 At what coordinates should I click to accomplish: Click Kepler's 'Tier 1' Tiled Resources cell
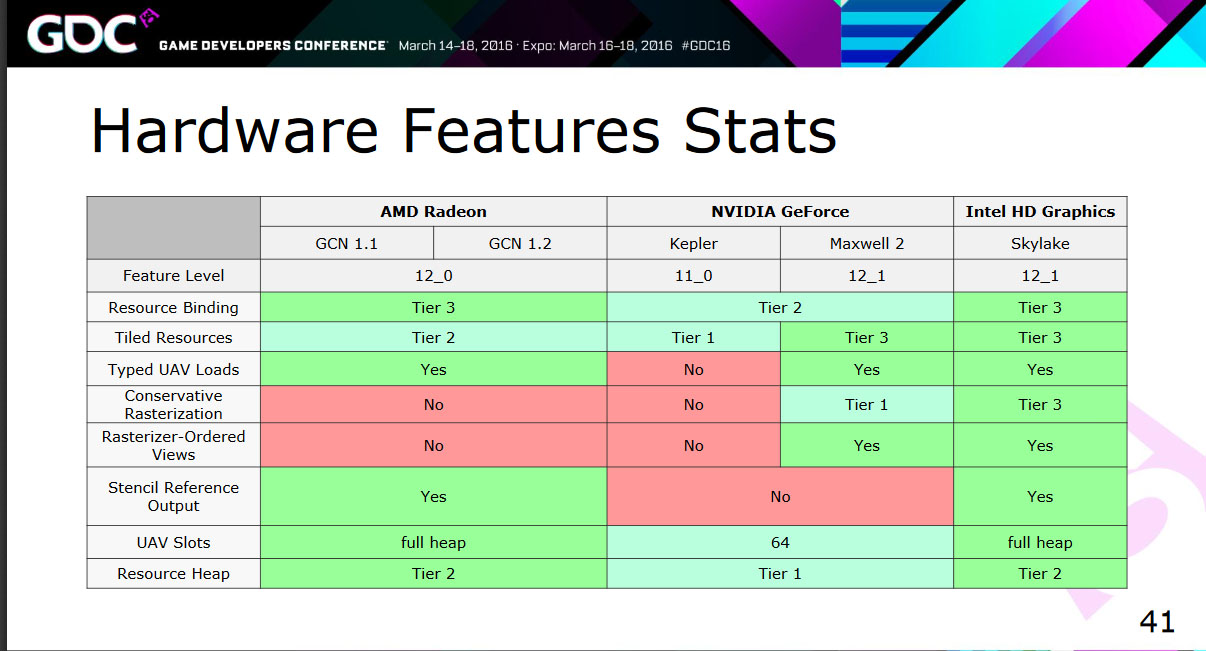(694, 337)
